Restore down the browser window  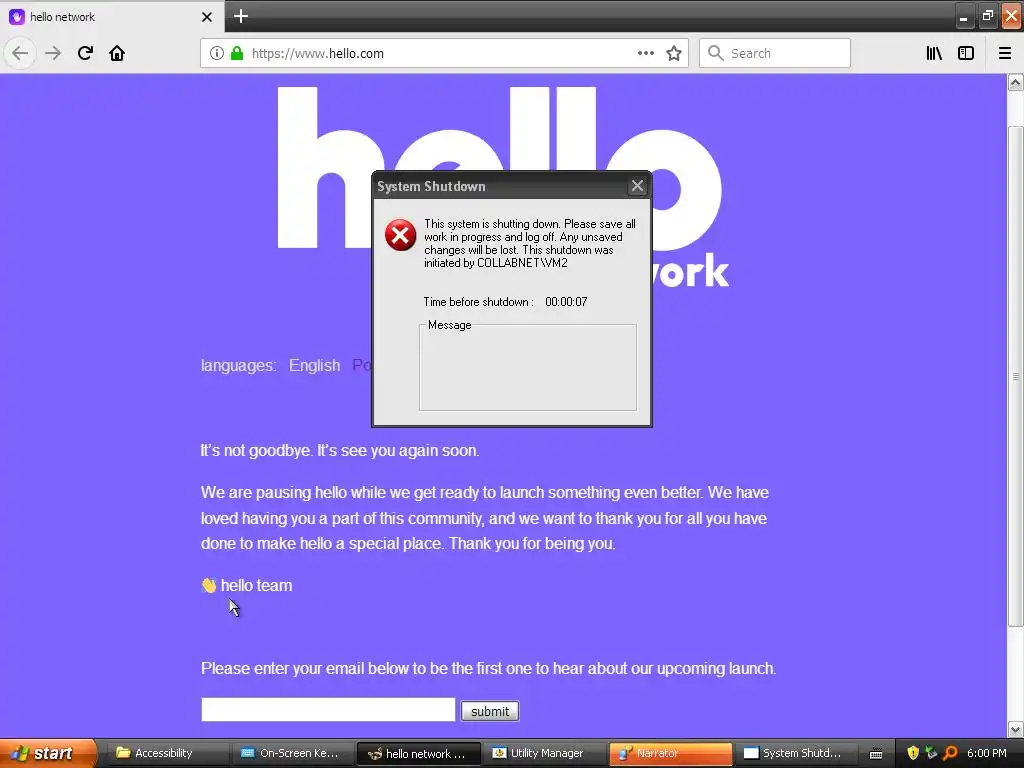pos(987,16)
